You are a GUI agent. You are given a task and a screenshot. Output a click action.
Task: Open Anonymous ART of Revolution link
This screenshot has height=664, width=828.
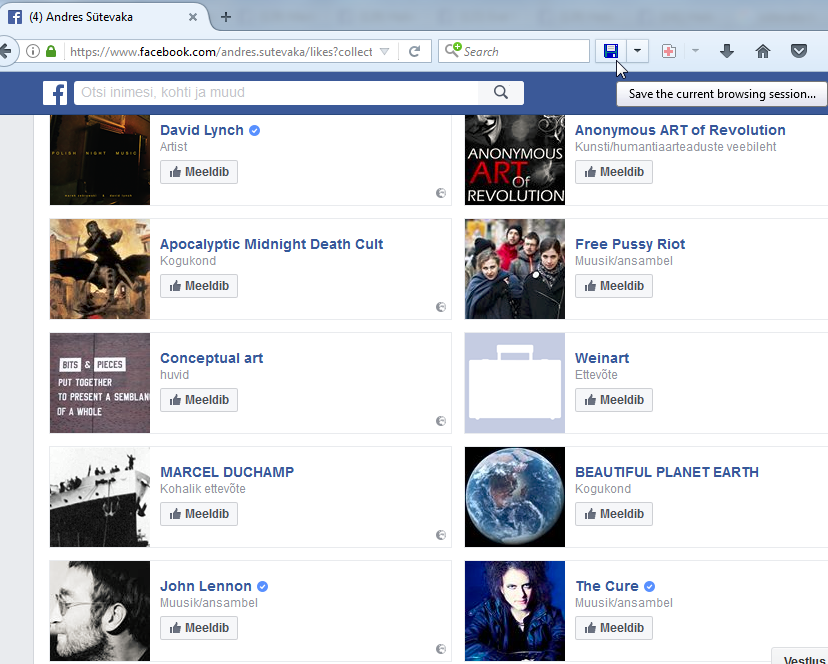coord(680,130)
